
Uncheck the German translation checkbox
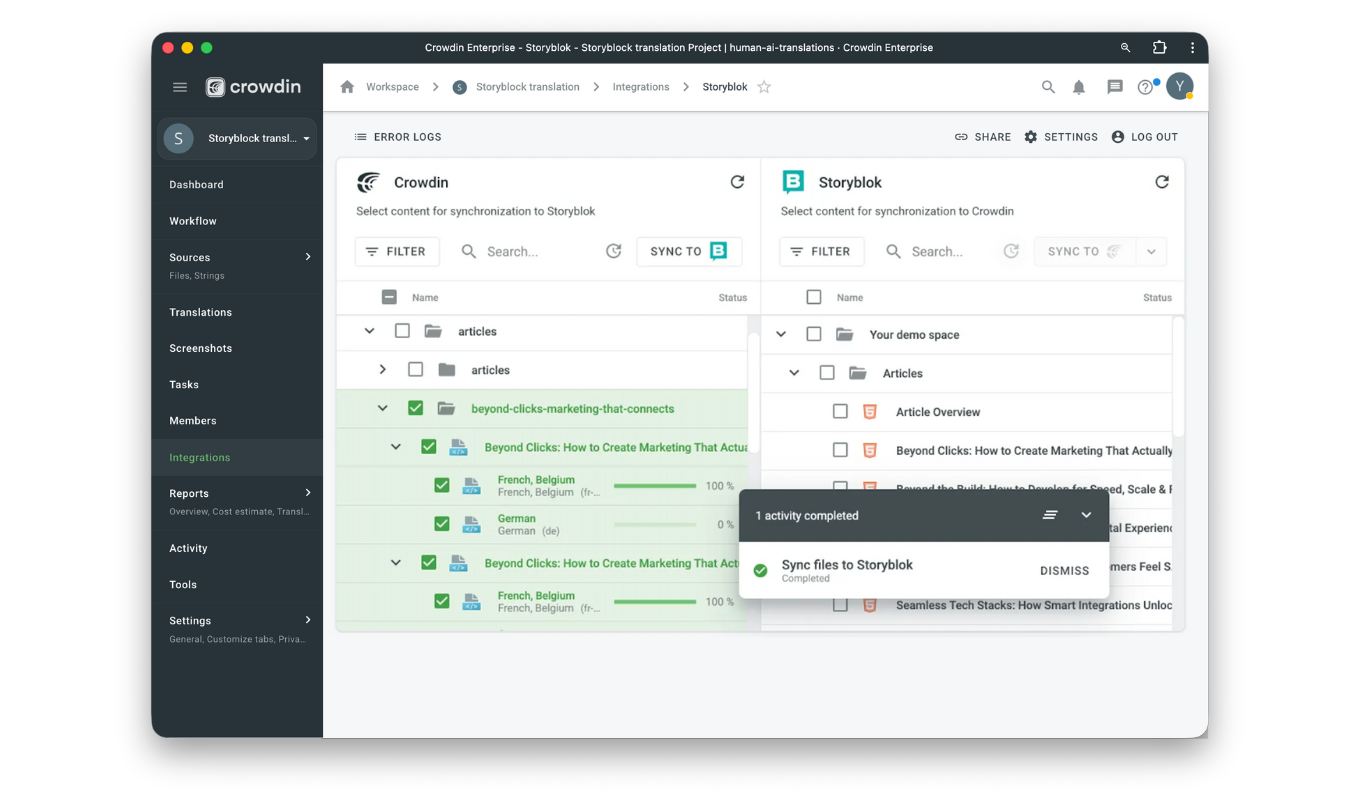click(x=441, y=524)
